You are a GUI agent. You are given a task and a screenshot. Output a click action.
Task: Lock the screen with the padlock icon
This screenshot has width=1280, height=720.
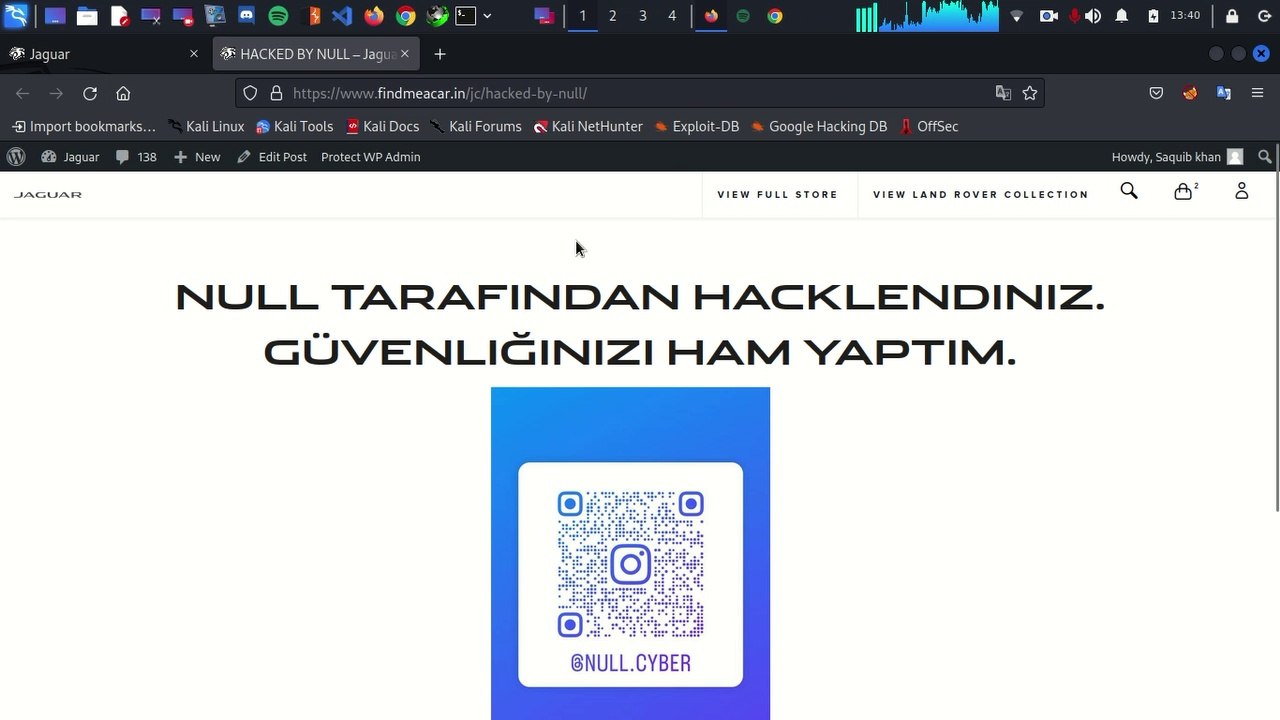click(x=1232, y=16)
